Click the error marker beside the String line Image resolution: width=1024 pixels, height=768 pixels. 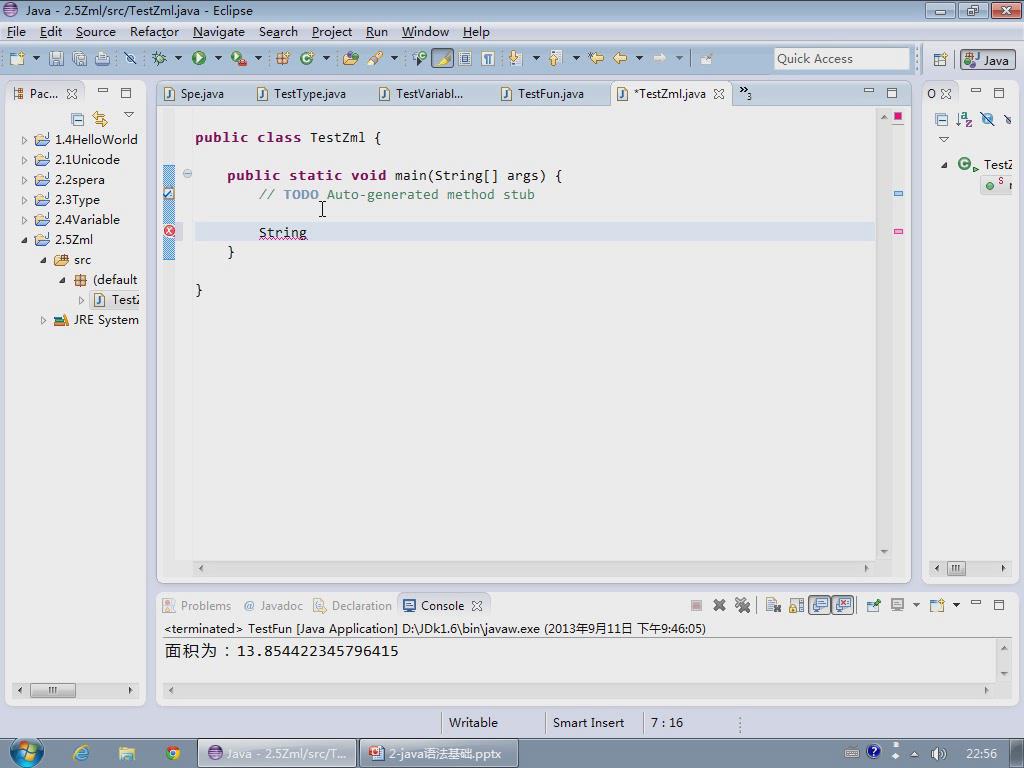pos(169,231)
